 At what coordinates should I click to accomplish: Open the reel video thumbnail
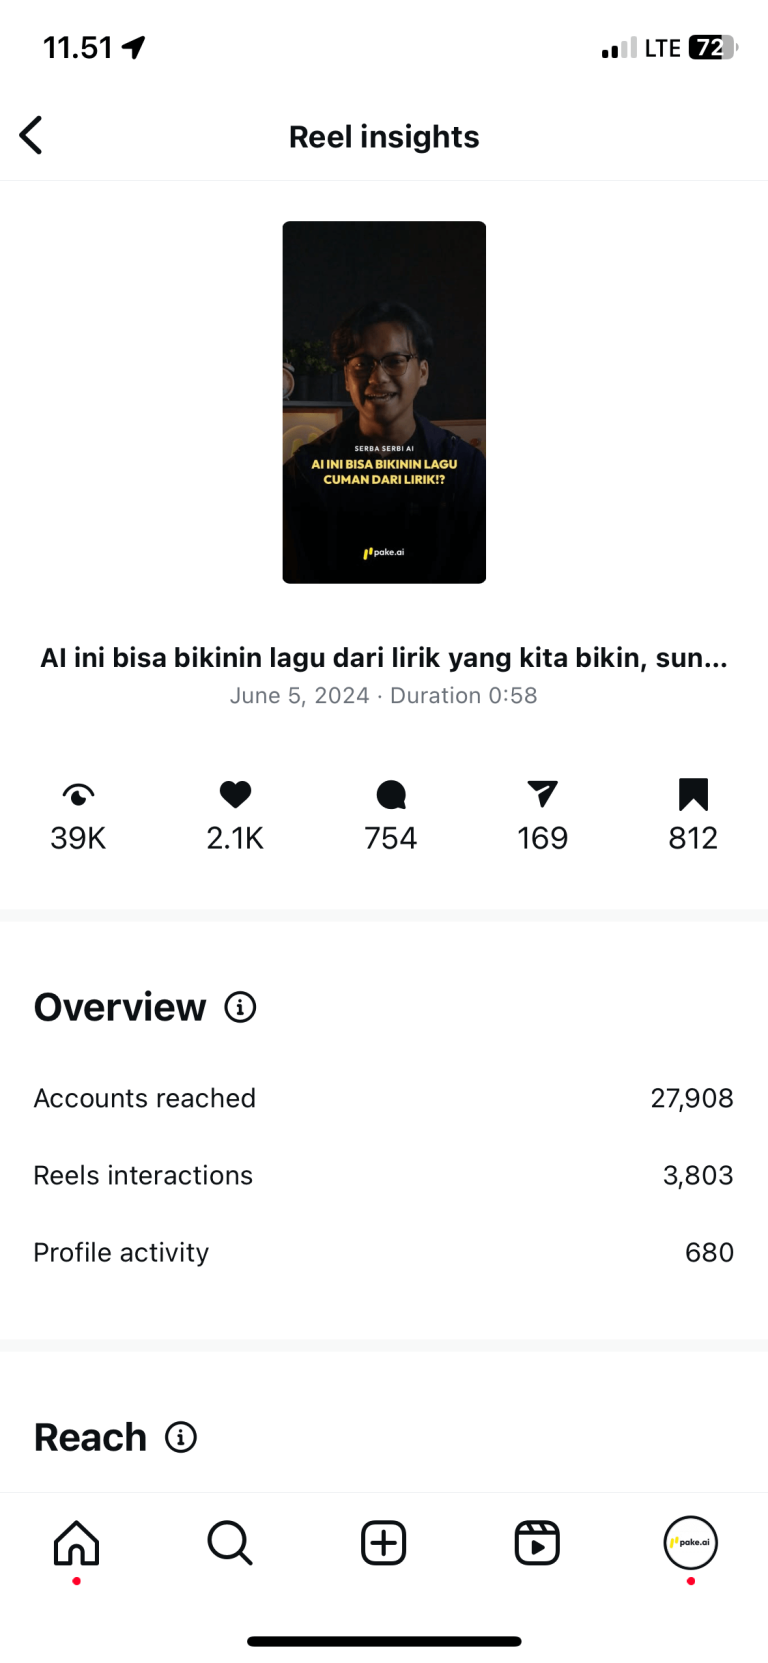384,402
